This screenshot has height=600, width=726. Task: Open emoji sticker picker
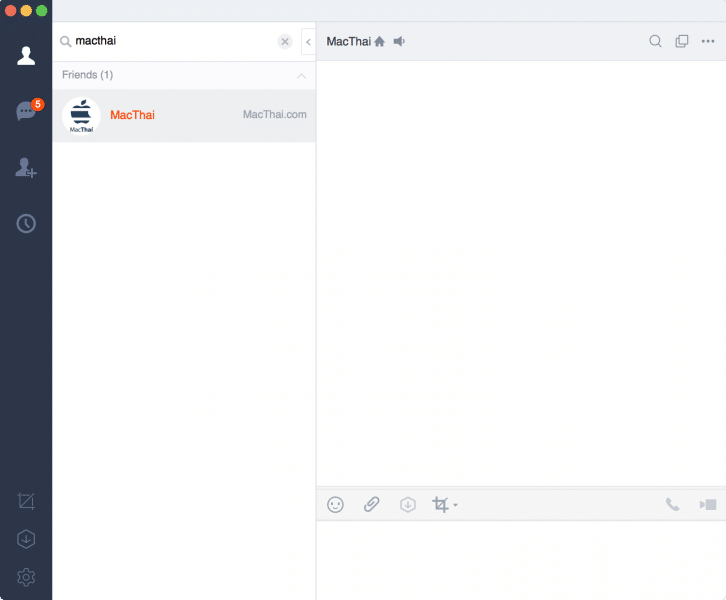[x=335, y=504]
